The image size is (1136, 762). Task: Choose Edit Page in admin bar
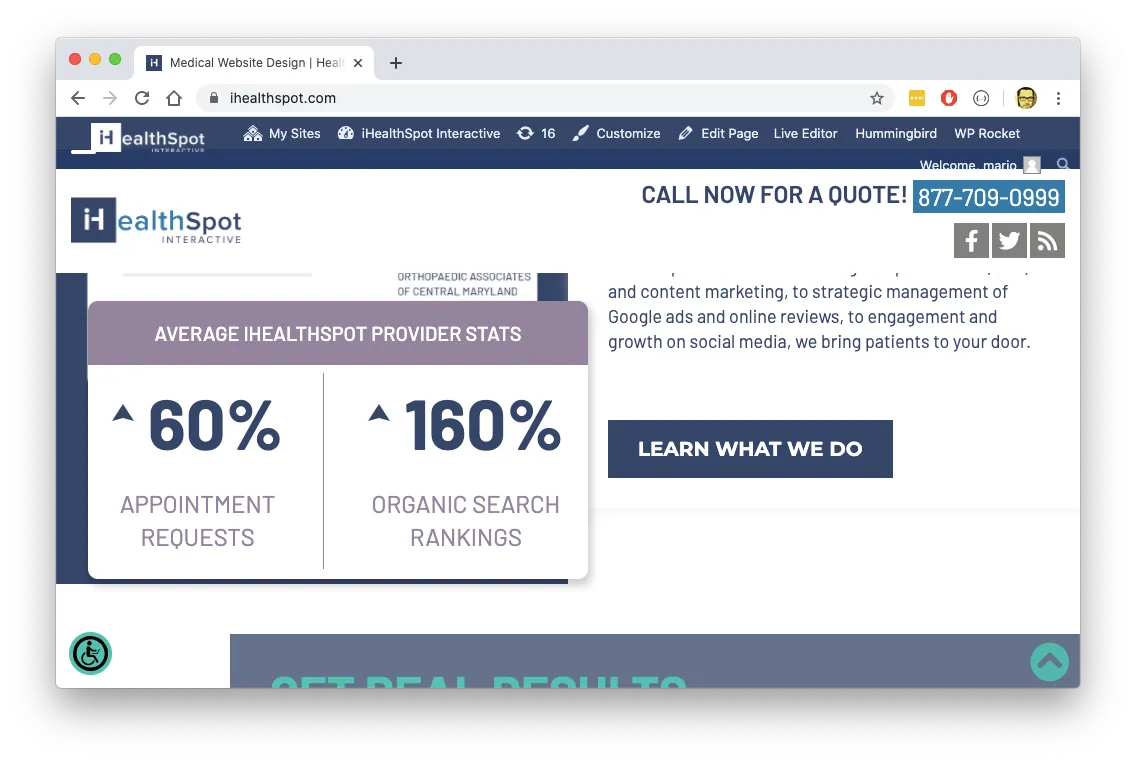coord(719,133)
